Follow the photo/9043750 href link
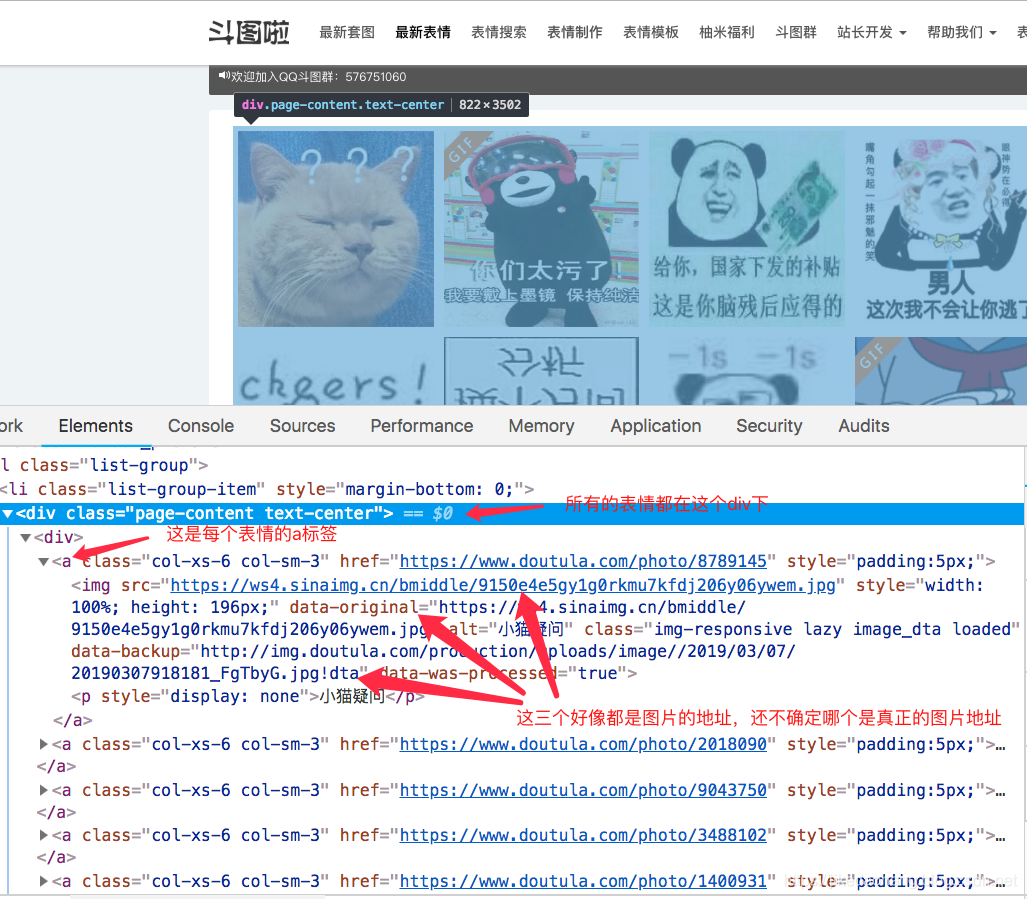 (x=583, y=790)
